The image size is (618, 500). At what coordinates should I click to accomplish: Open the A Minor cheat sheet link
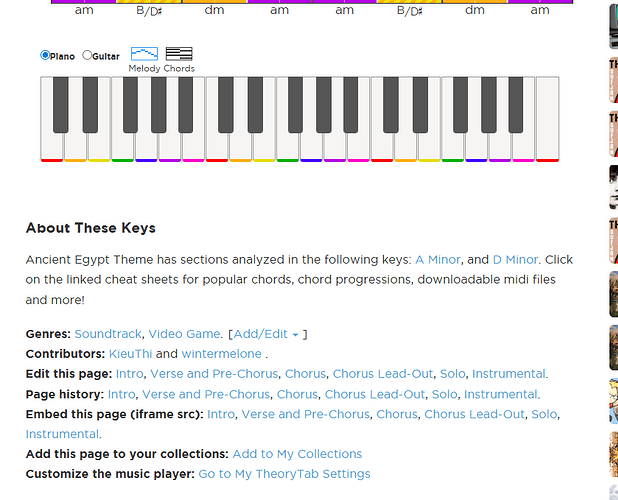point(437,259)
